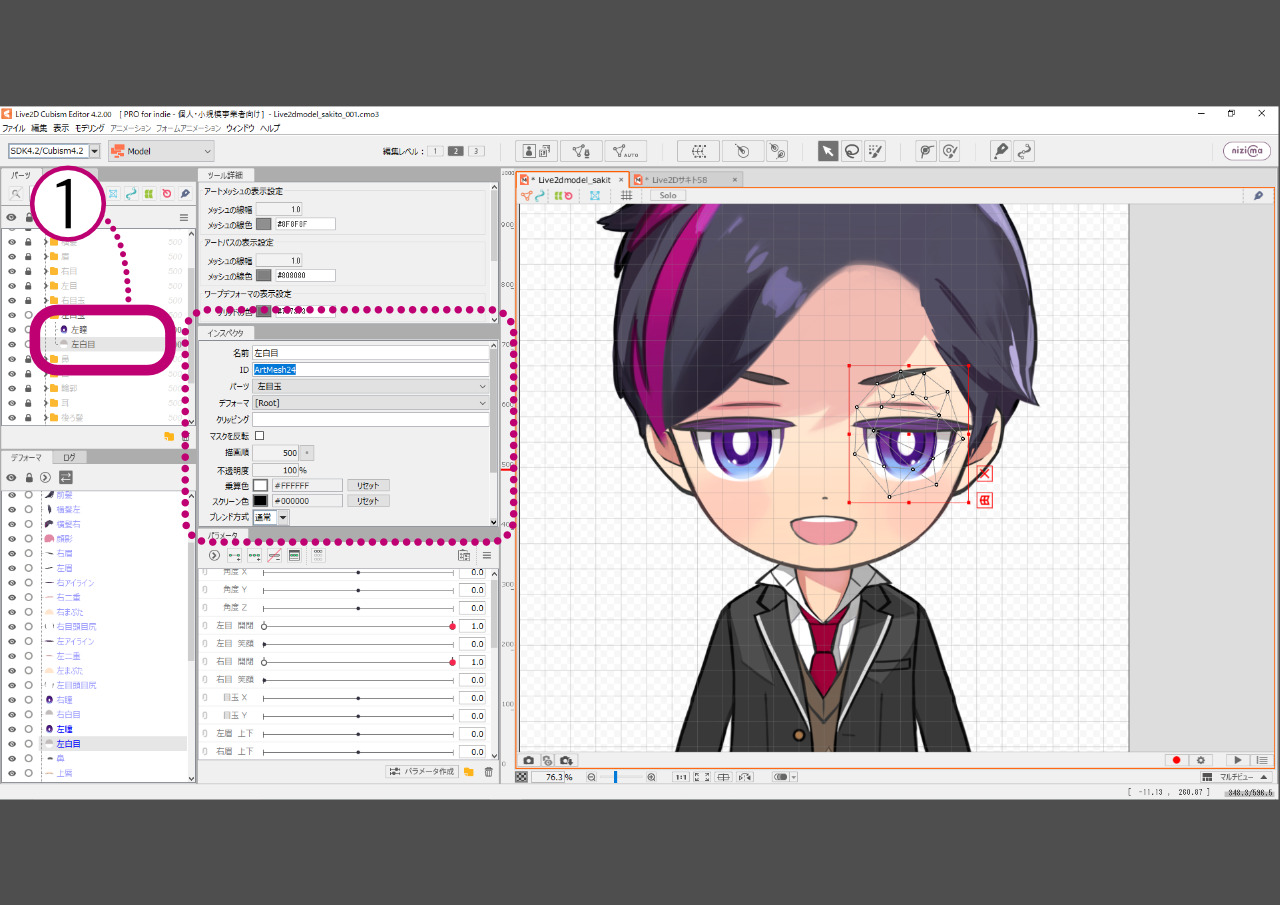Click the manual mesh edit tool

[x=581, y=151]
